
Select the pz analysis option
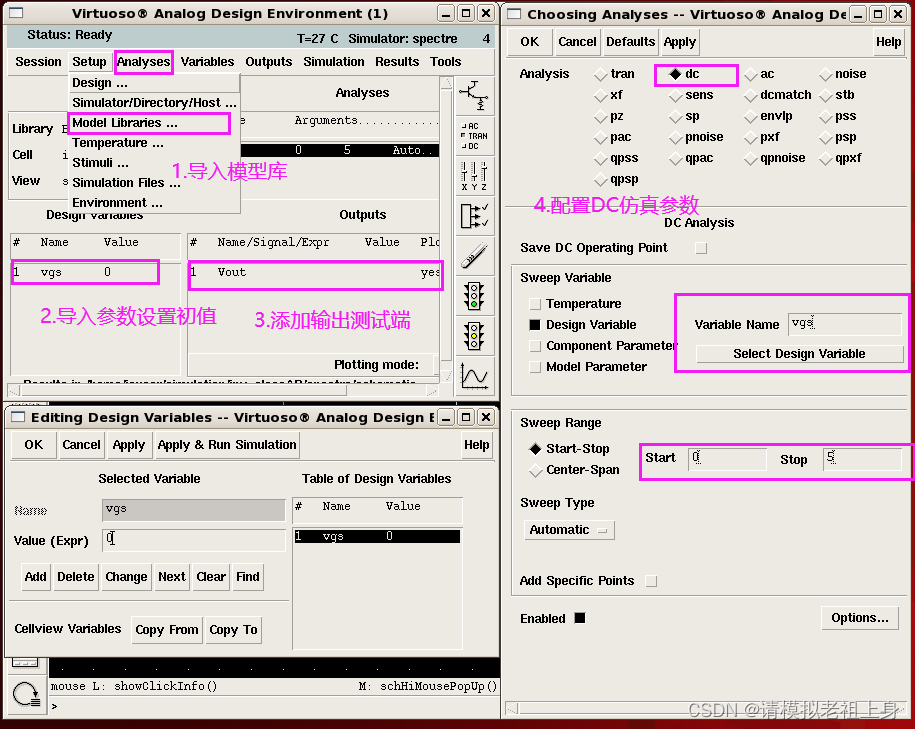600,116
